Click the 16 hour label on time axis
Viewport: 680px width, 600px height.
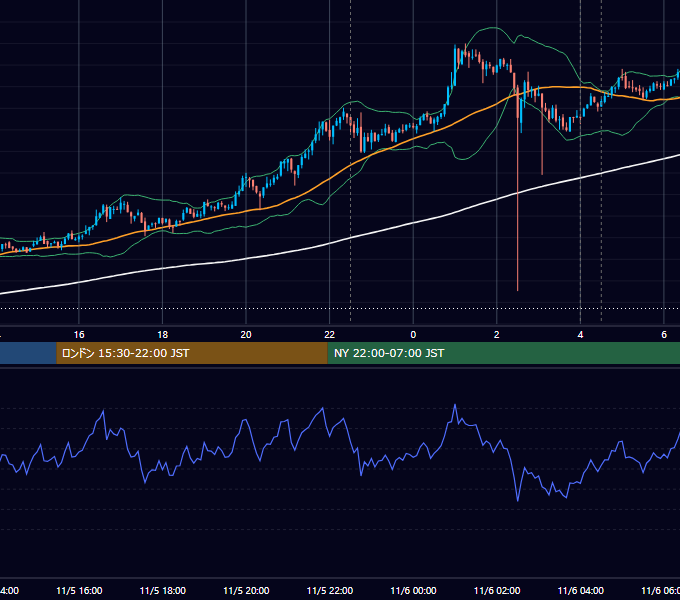pyautogui.click(x=79, y=335)
